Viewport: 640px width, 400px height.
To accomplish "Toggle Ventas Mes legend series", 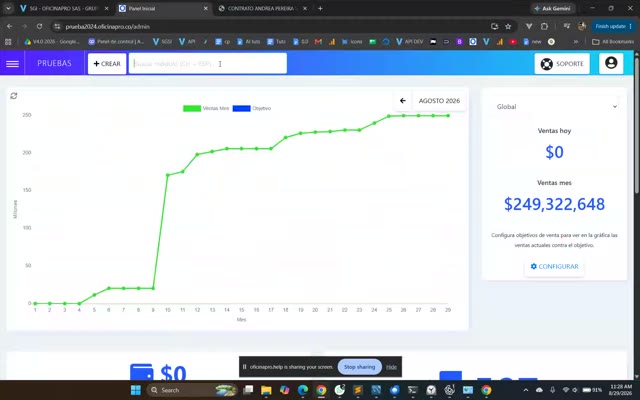I will coord(206,108).
